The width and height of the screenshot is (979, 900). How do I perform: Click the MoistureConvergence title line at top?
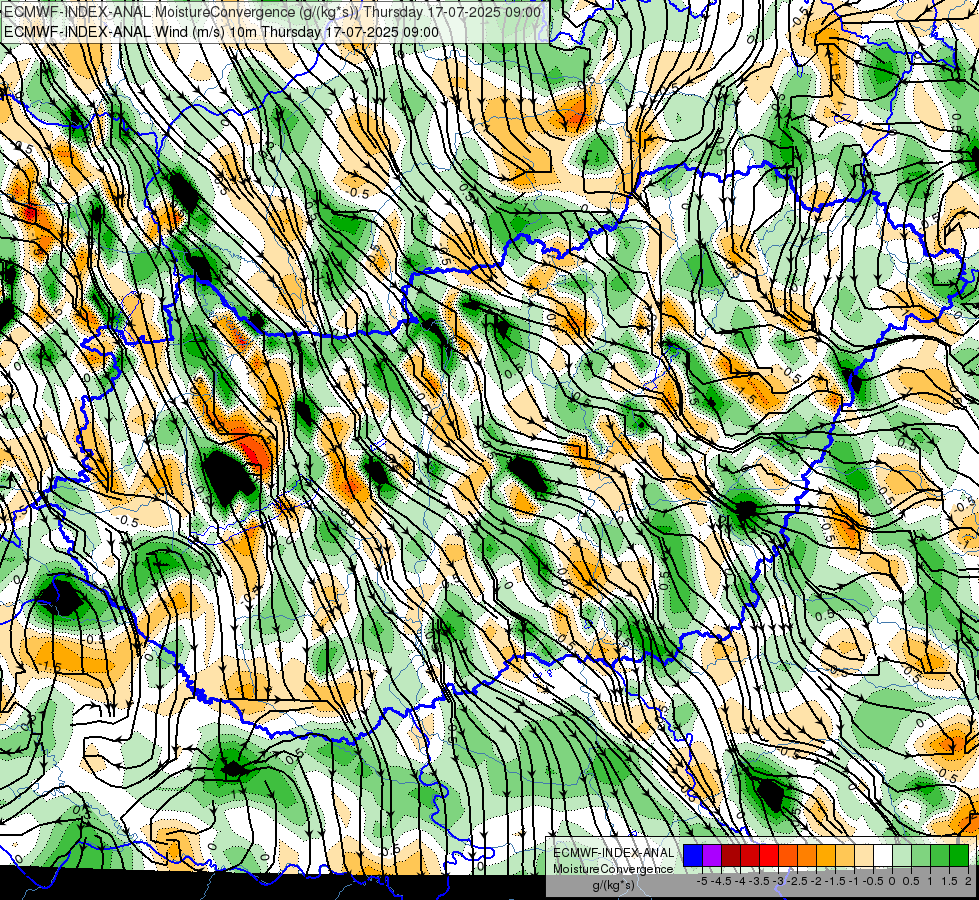tap(273, 12)
